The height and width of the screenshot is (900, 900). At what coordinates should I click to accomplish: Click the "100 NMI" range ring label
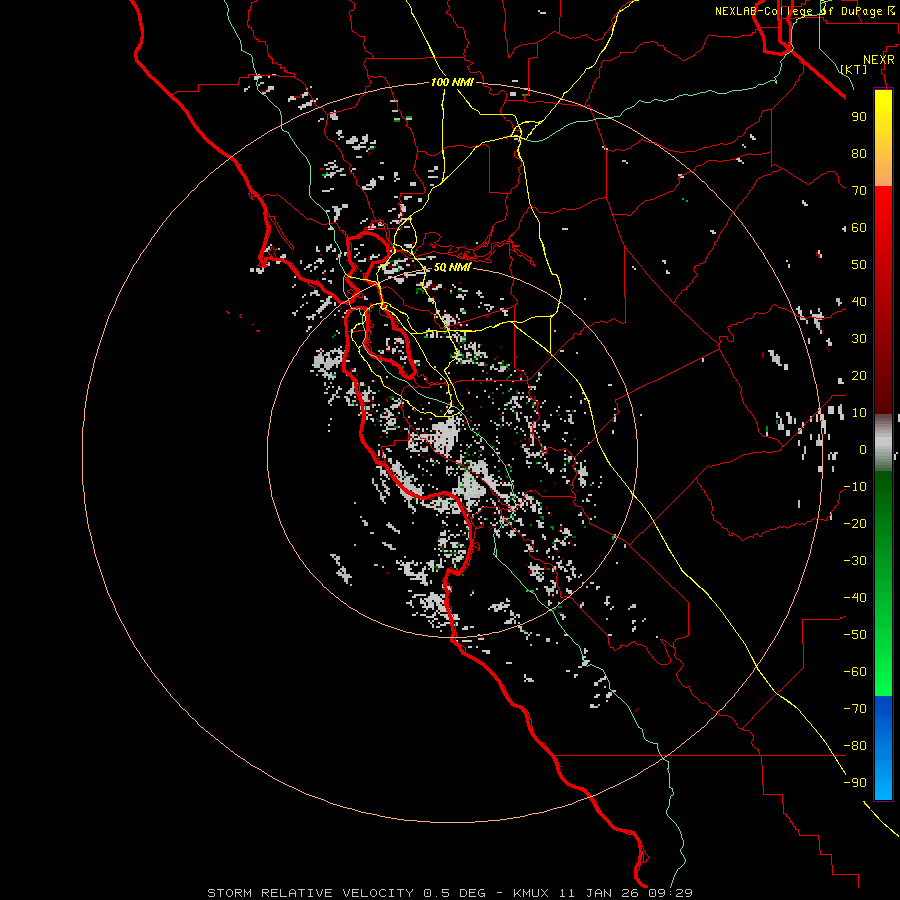click(452, 83)
